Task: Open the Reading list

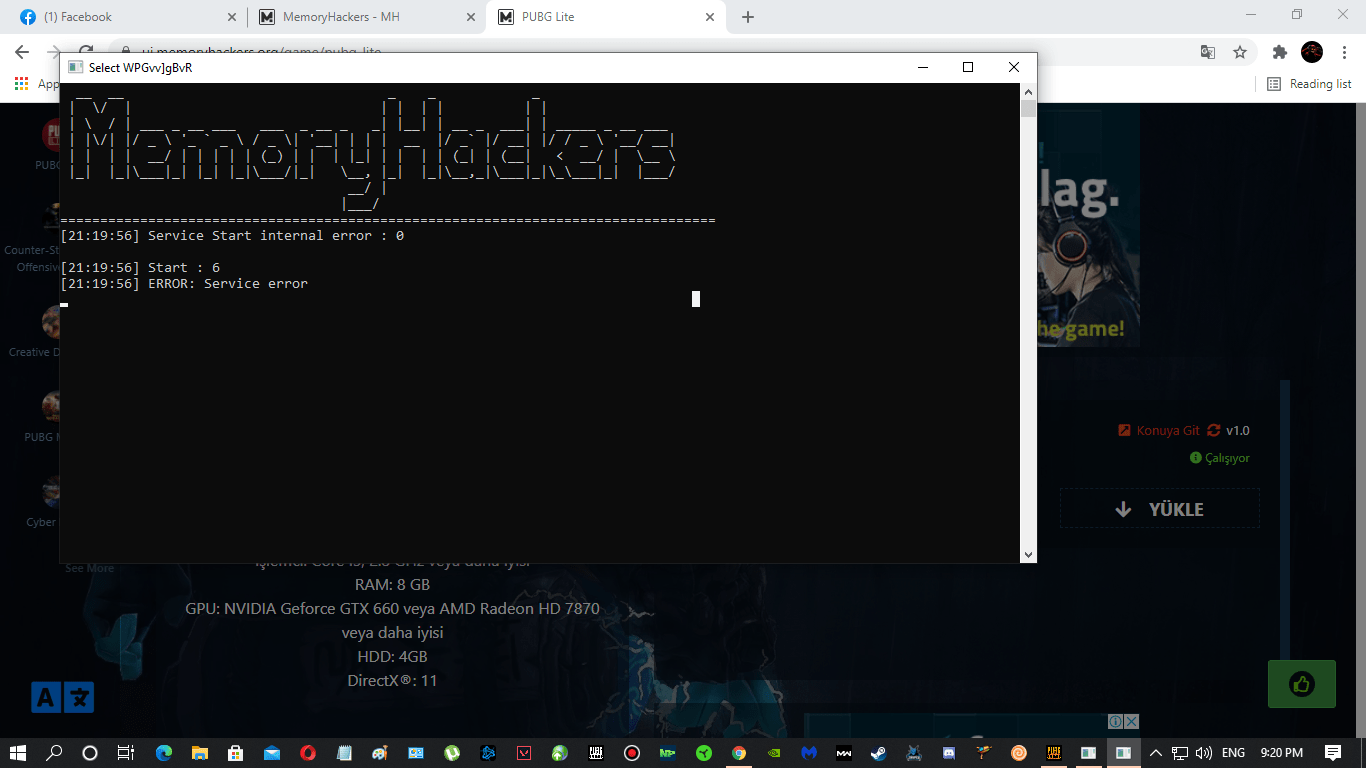Action: (1309, 84)
